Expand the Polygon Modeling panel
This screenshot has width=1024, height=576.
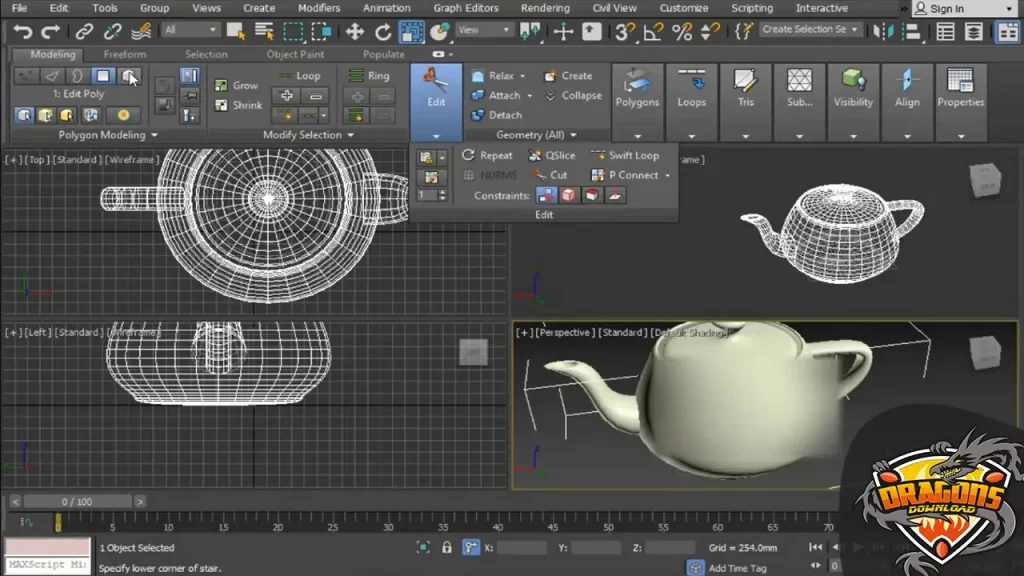[x=108, y=135]
